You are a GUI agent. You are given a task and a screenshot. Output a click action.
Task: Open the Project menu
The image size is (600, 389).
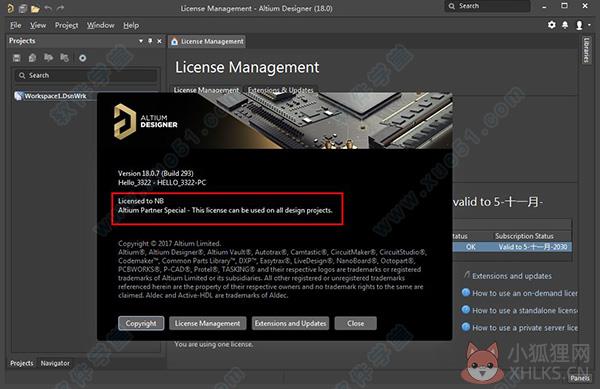pos(67,25)
